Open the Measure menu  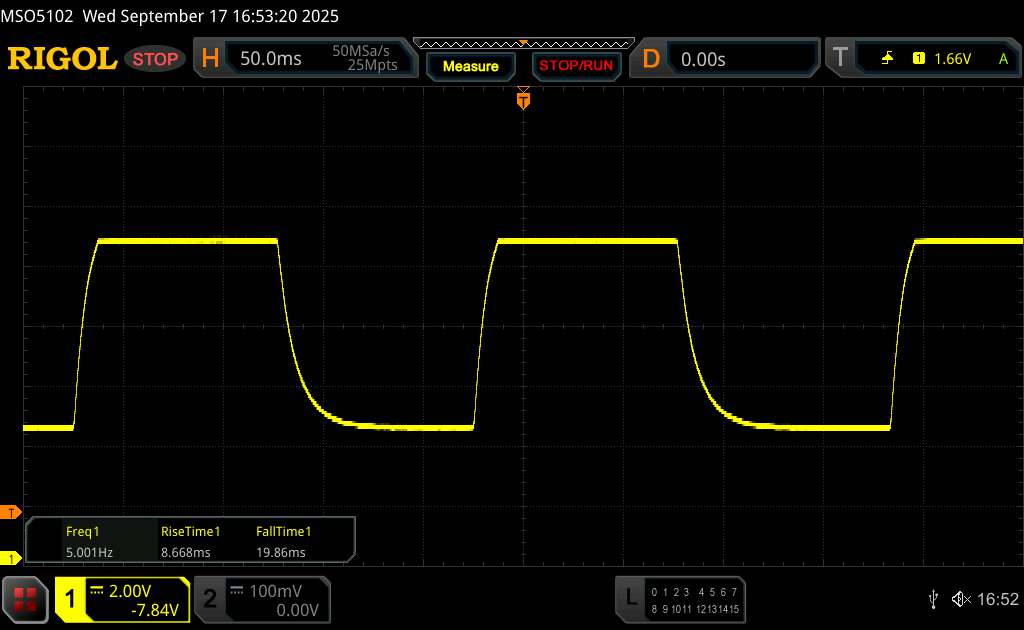pos(470,66)
